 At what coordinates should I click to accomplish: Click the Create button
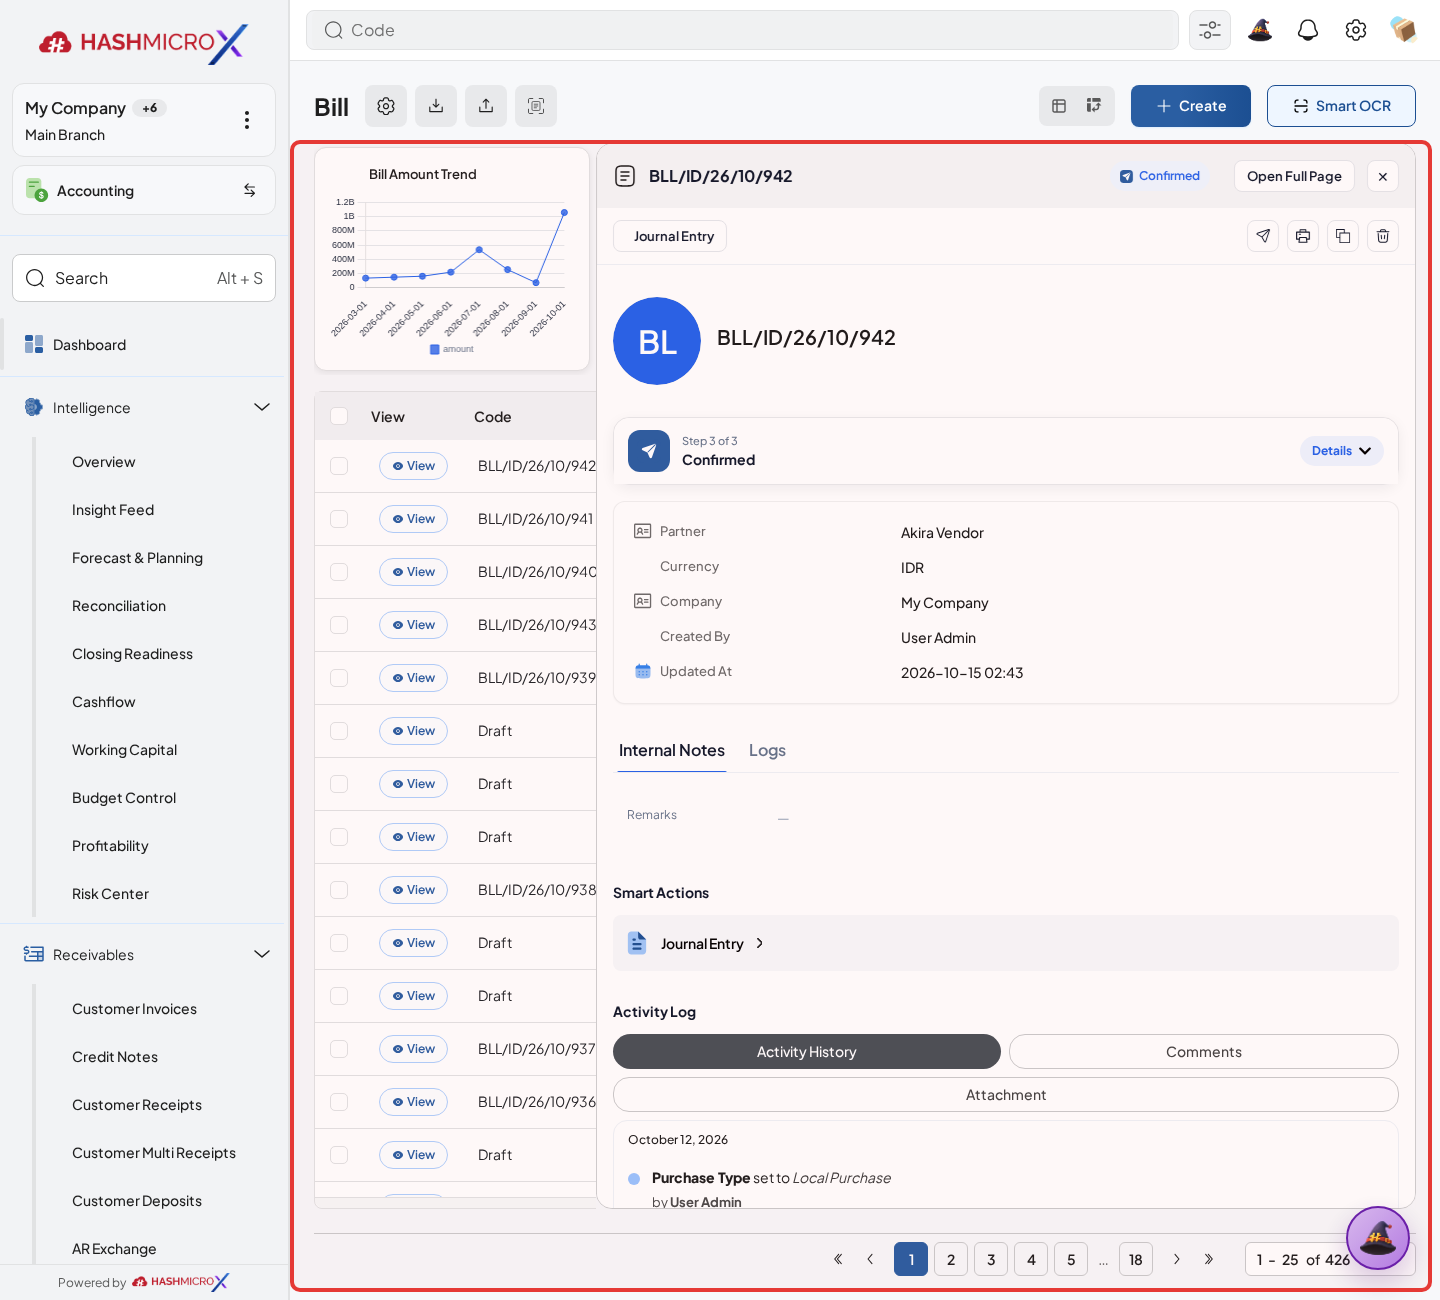click(1191, 106)
